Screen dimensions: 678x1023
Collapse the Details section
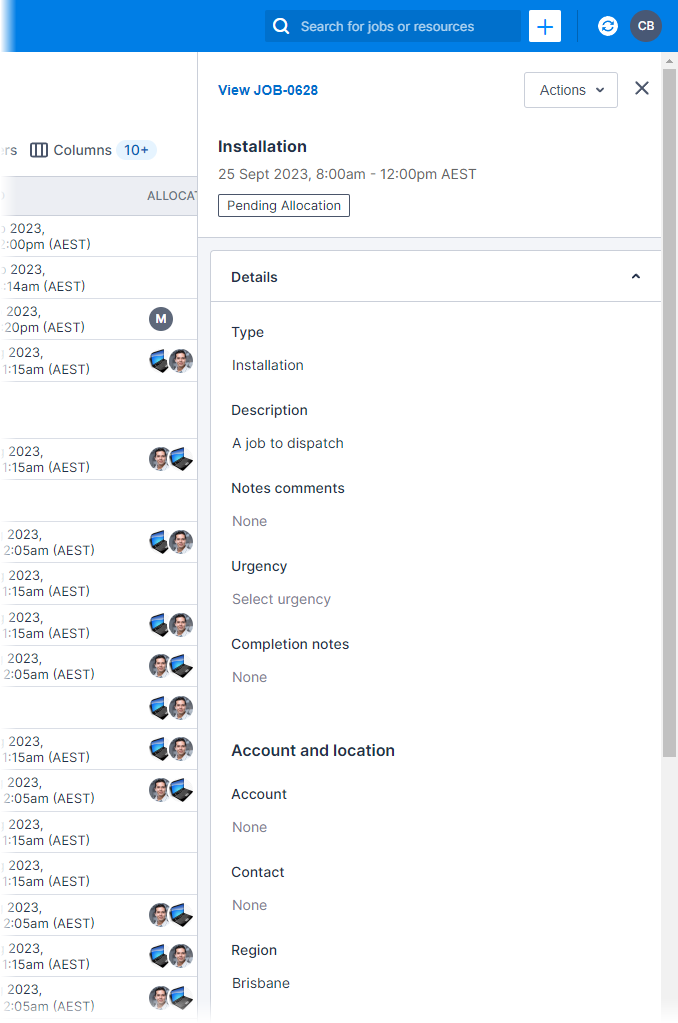(x=635, y=276)
